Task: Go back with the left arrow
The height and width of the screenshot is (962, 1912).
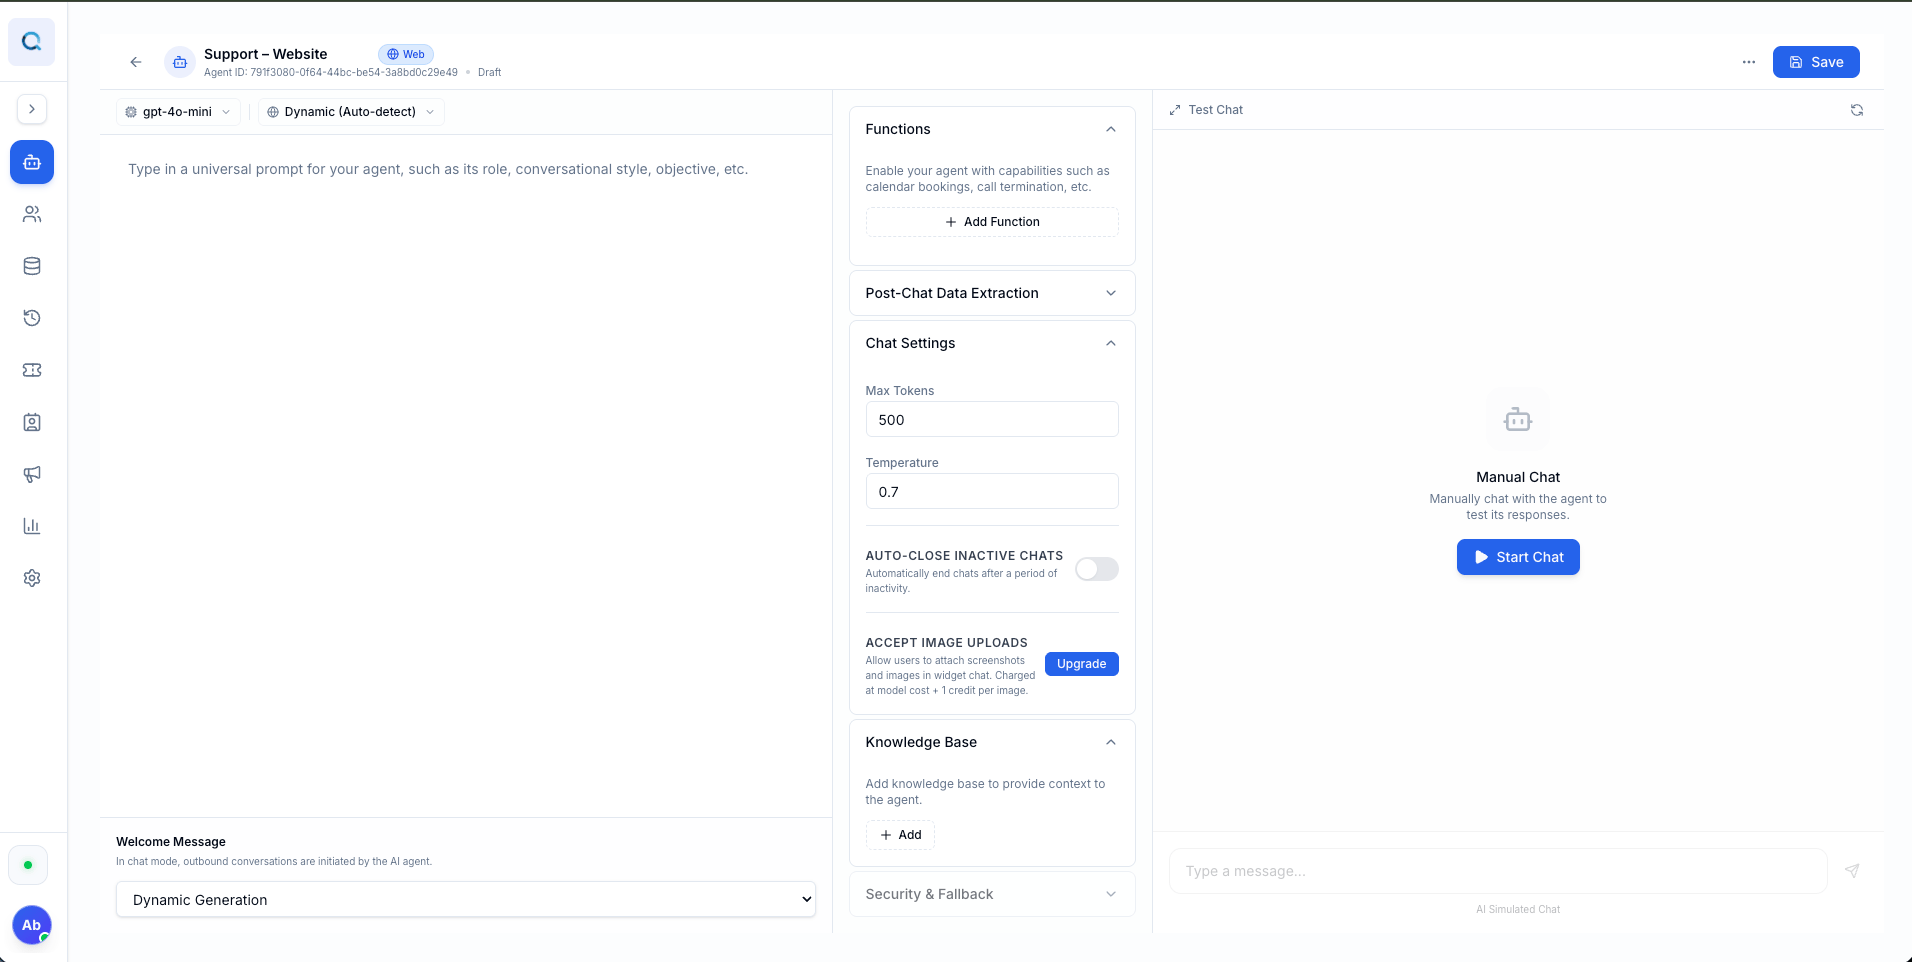Action: tap(136, 62)
